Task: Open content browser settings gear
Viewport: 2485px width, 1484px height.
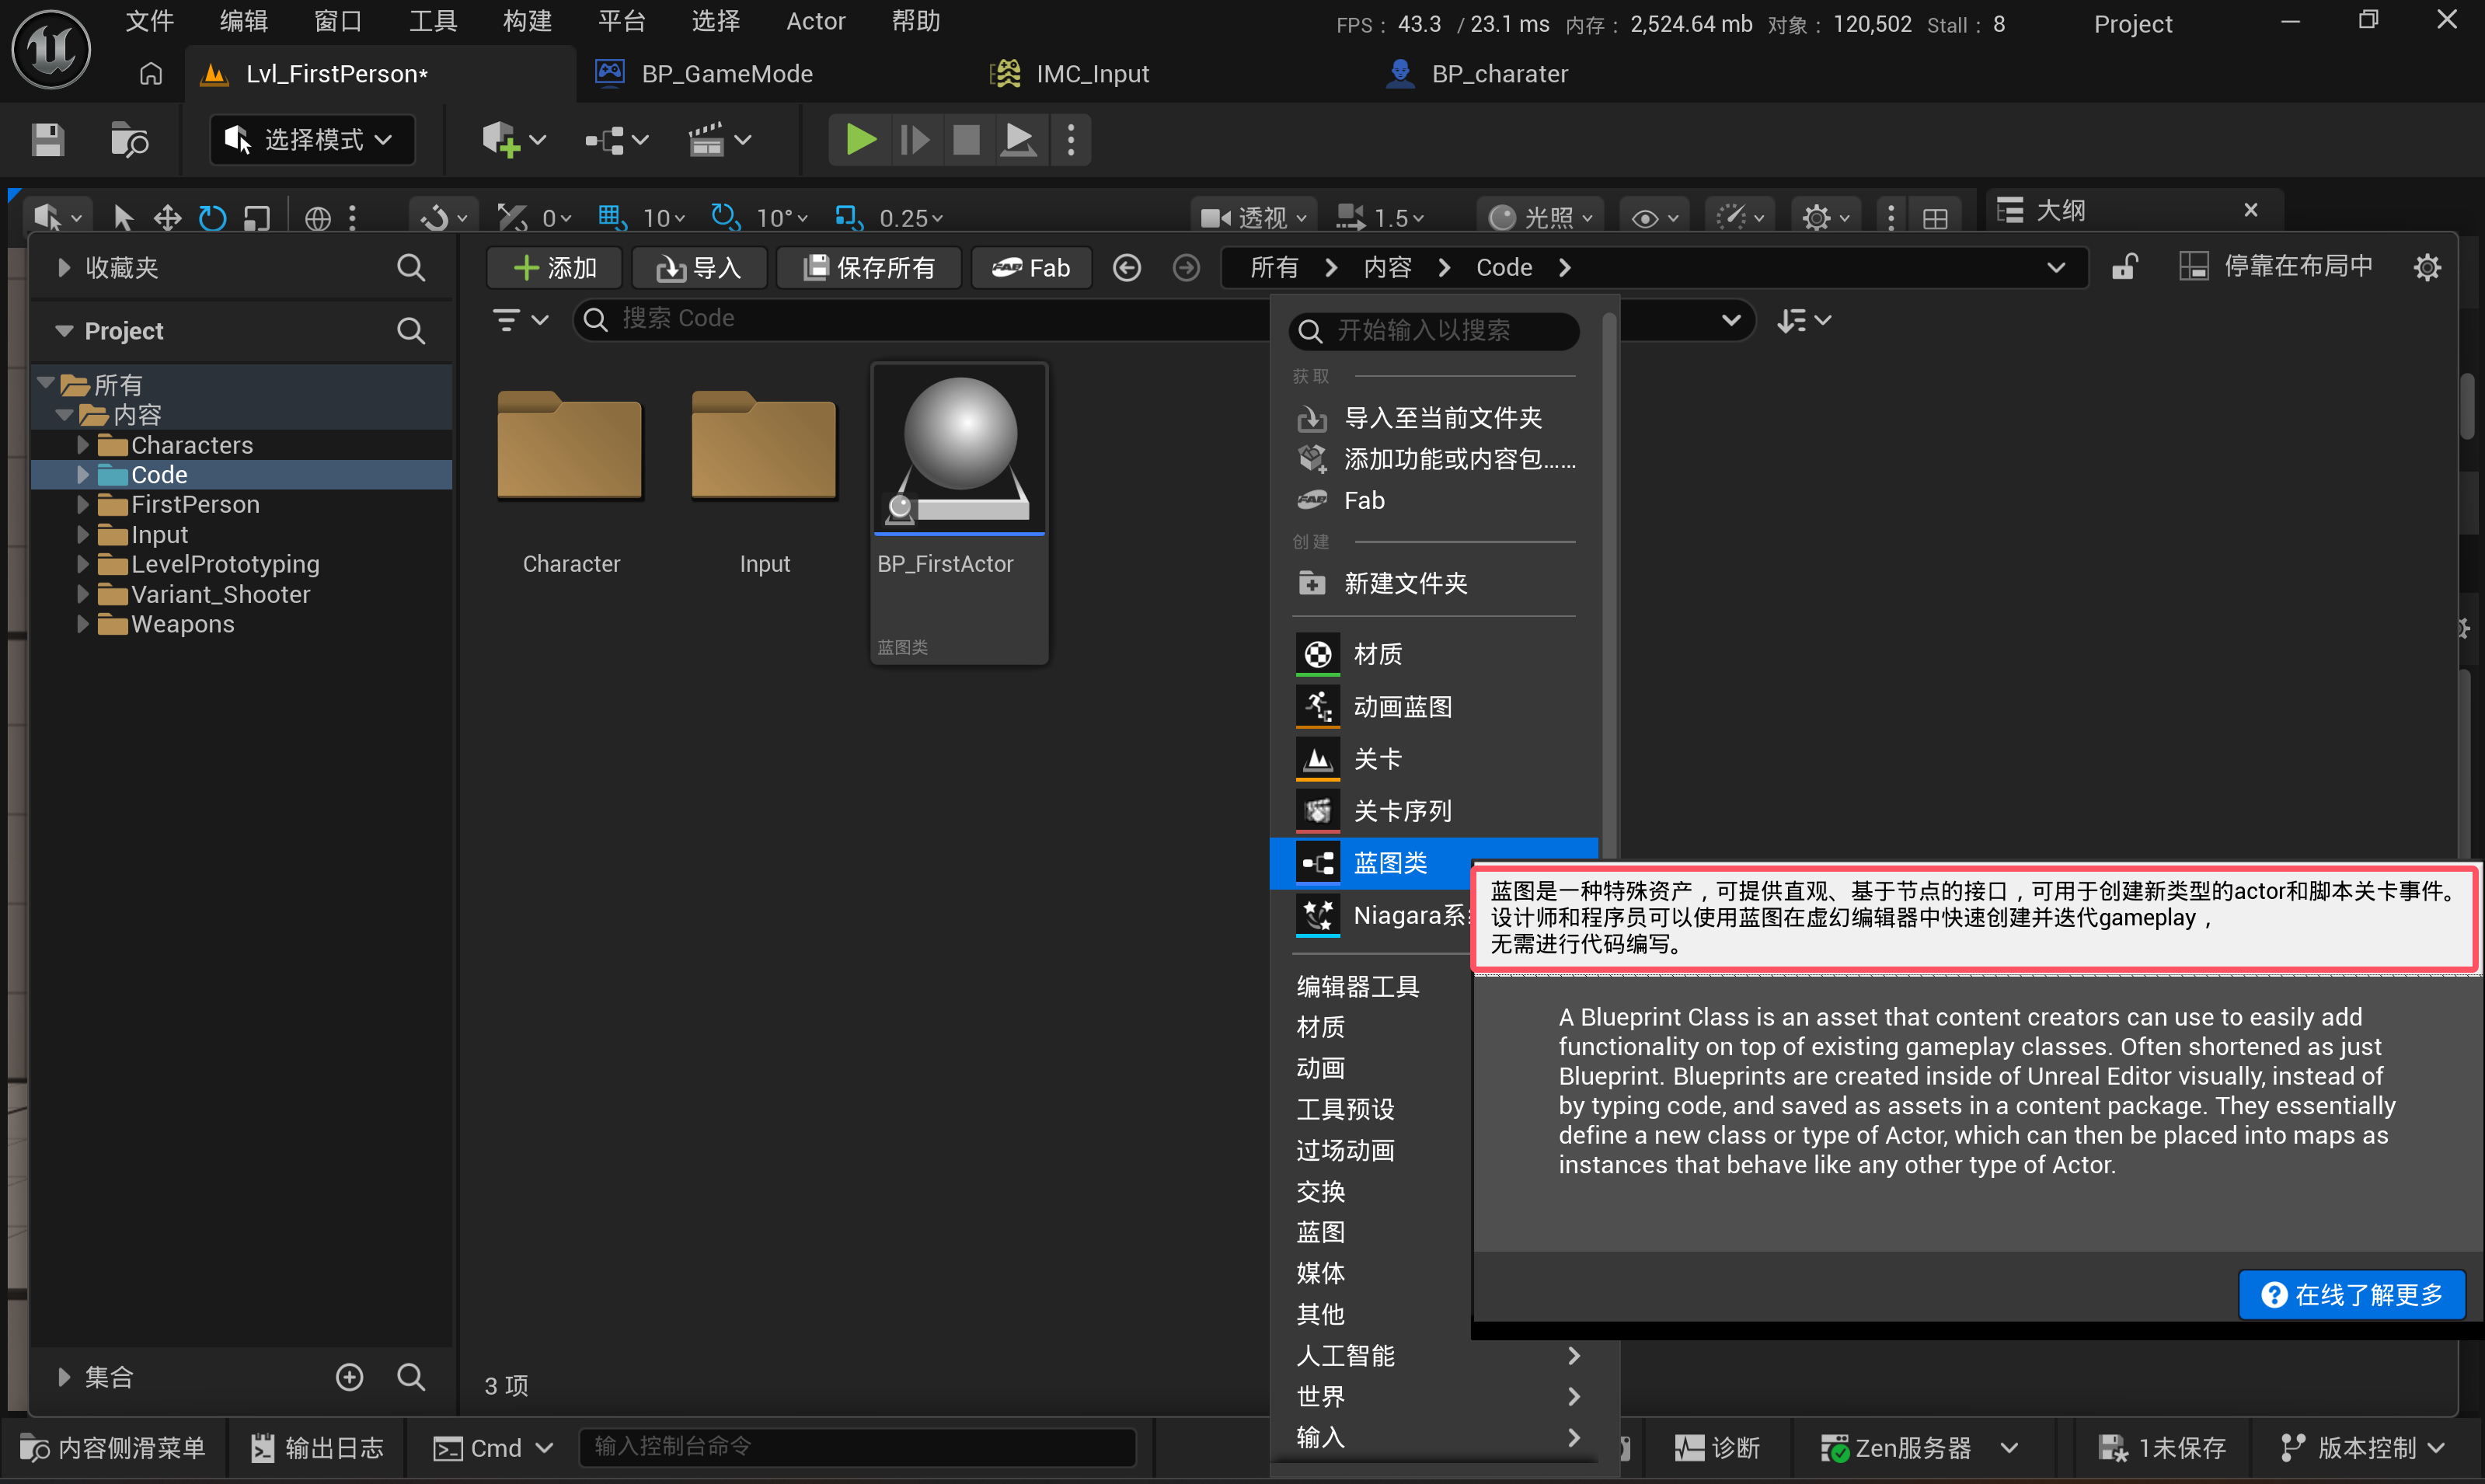Action: 2427,268
